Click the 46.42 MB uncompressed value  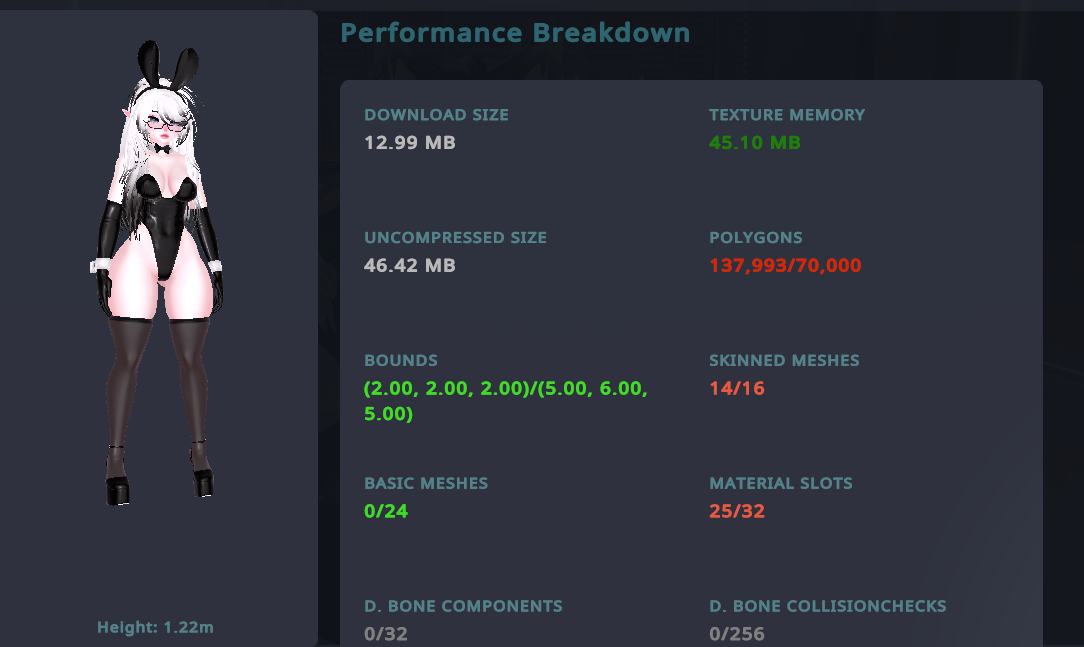(x=410, y=266)
